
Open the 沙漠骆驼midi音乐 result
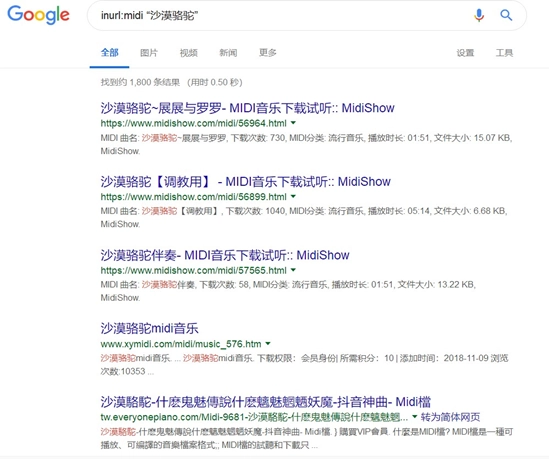150,328
